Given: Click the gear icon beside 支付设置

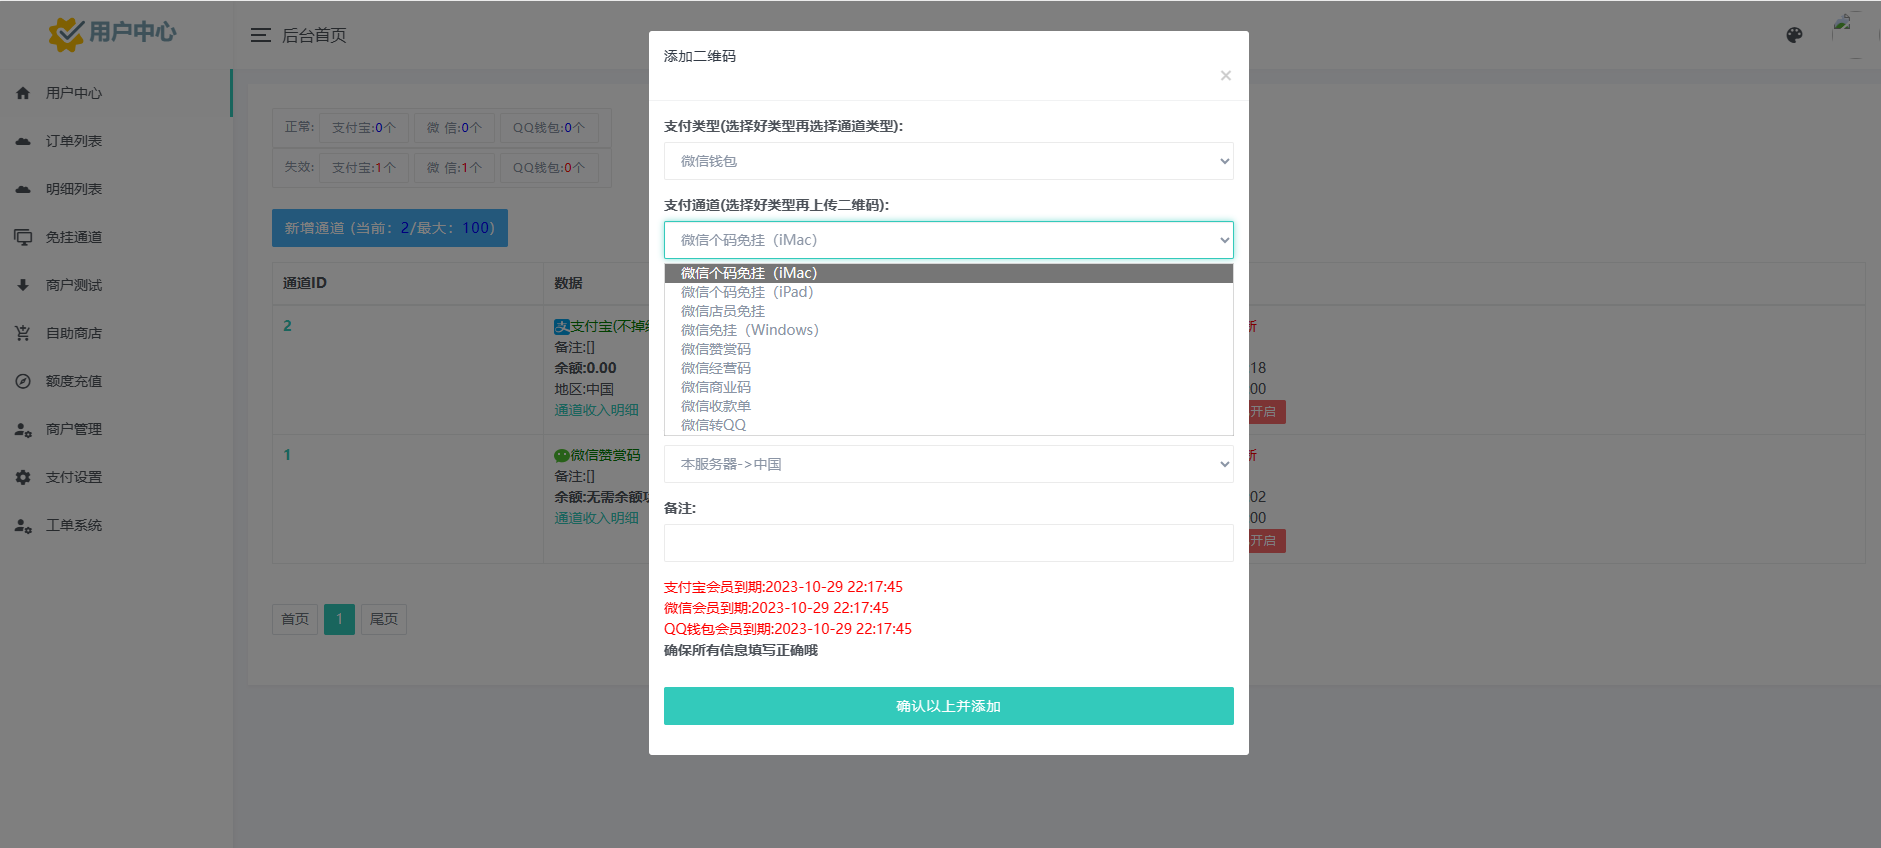Looking at the screenshot, I should [x=23, y=477].
